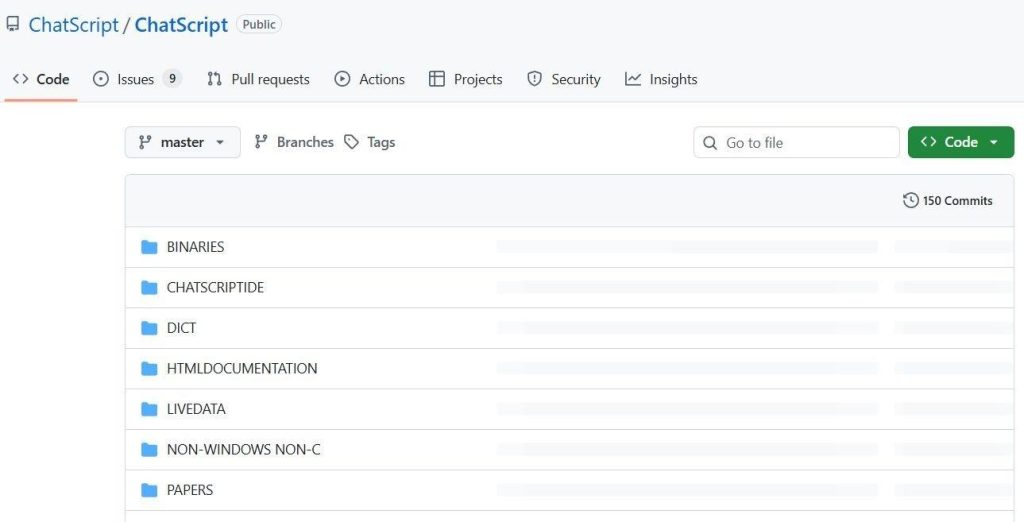The width and height of the screenshot is (1024, 522).
Task: Click the repository icon beside ChatScript owner
Action: pyautogui.click(x=13, y=25)
